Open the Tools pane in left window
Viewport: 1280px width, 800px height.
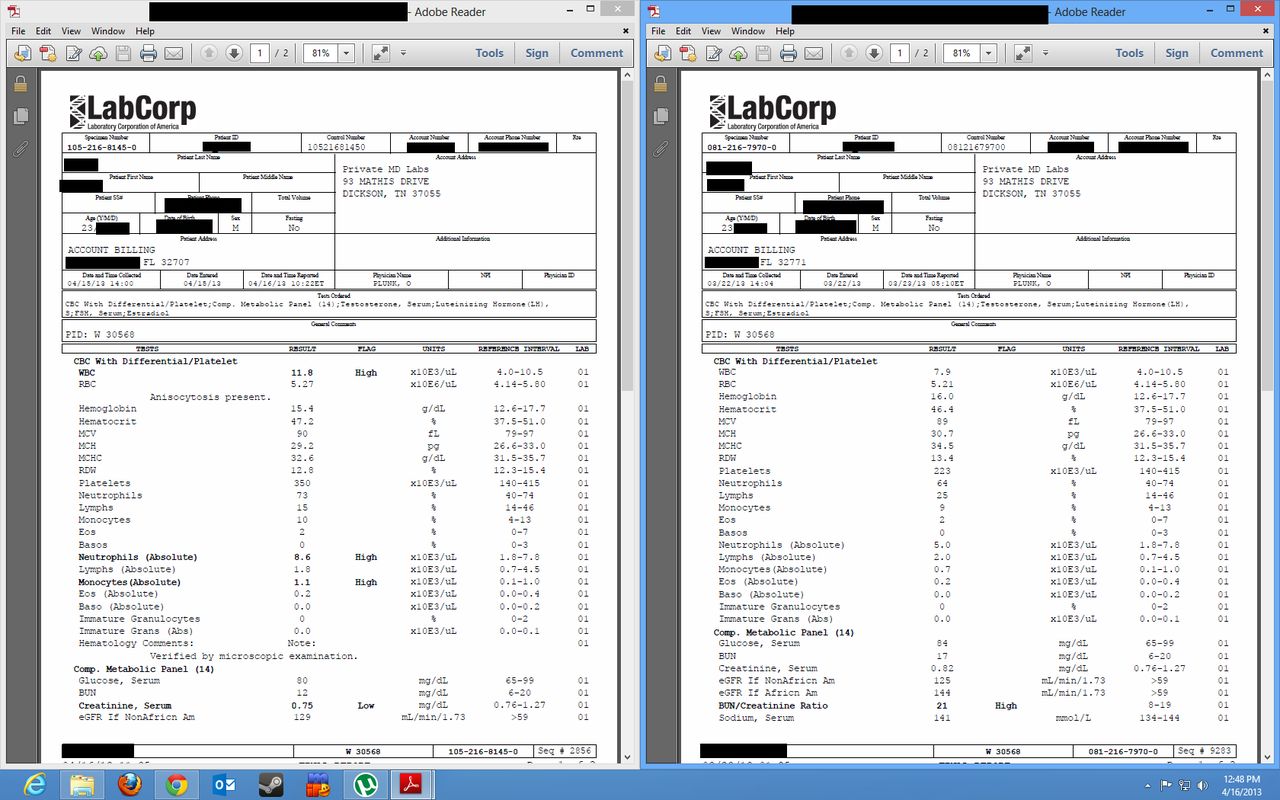[x=489, y=53]
